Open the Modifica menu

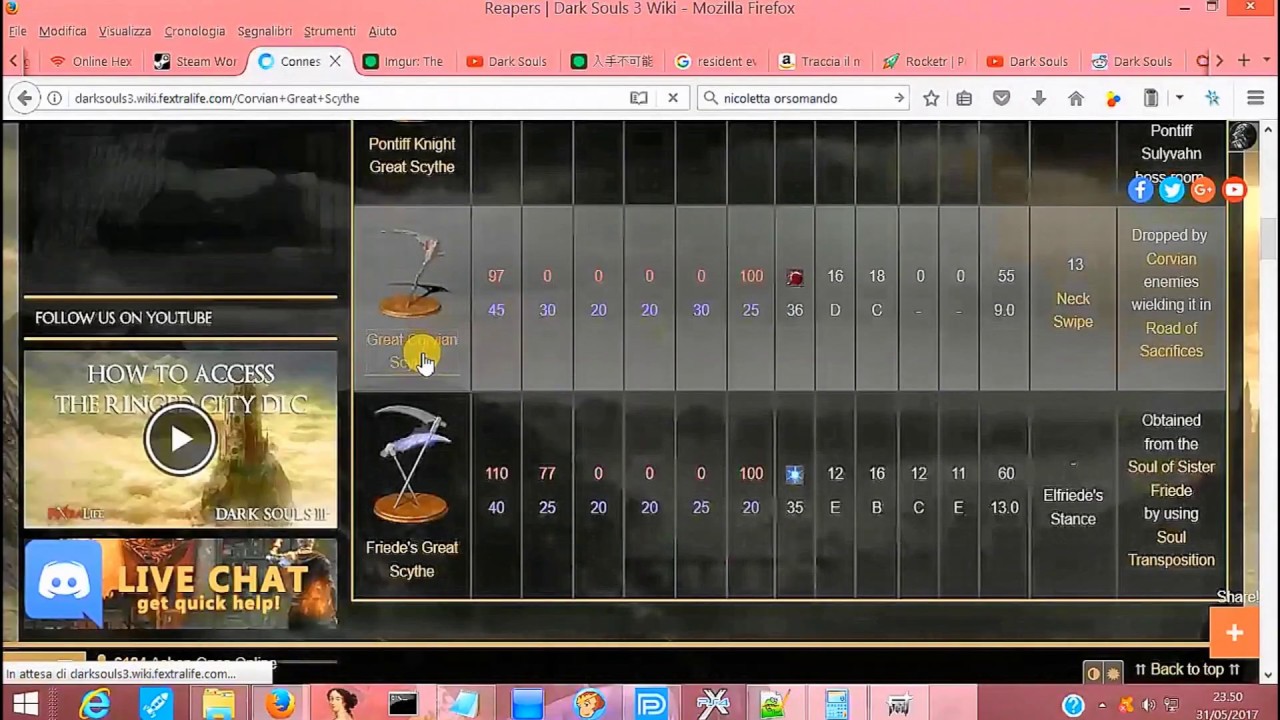pyautogui.click(x=62, y=31)
